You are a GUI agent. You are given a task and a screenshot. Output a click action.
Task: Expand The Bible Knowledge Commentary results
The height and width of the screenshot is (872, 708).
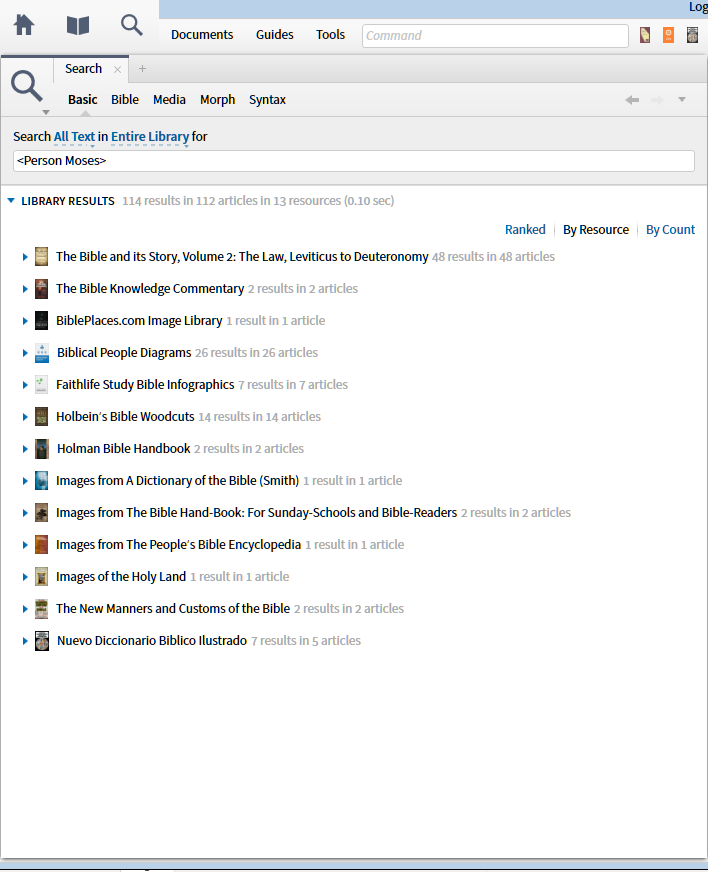click(x=25, y=289)
